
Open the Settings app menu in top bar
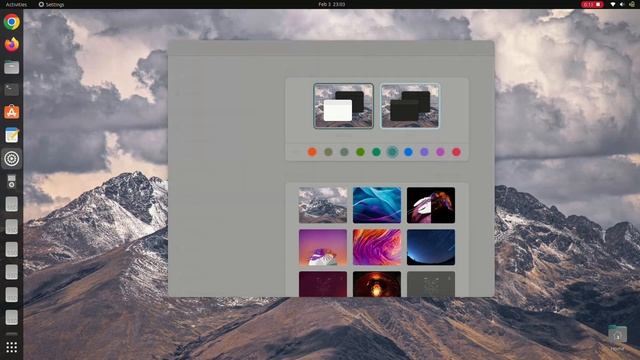[x=51, y=4]
